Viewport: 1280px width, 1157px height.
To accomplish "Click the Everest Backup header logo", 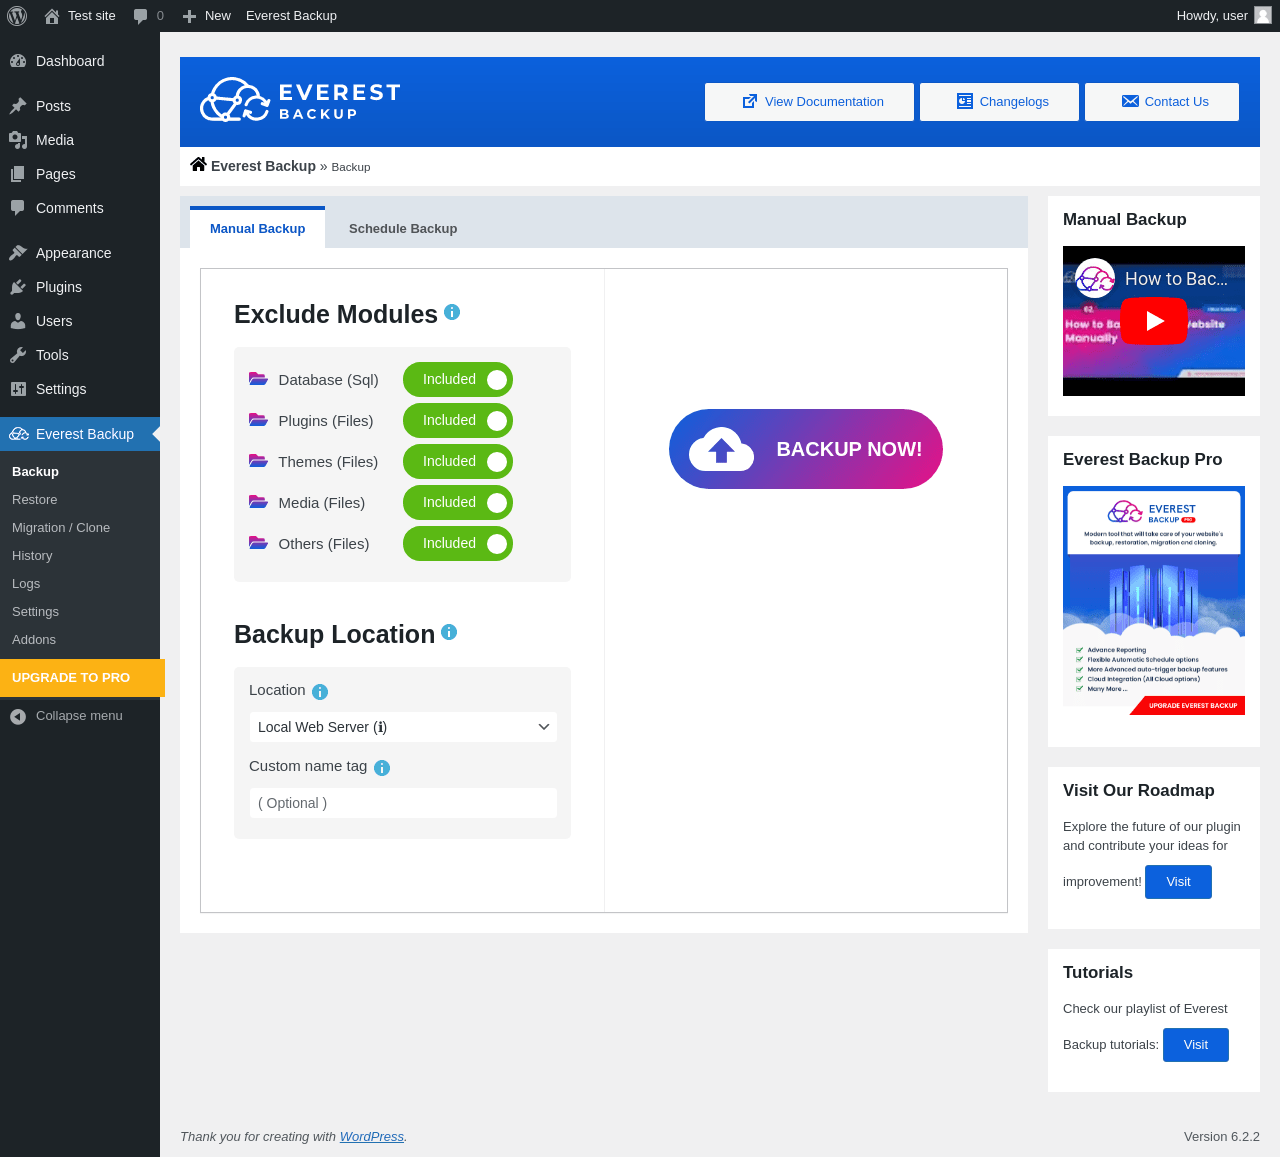I will click(x=300, y=100).
